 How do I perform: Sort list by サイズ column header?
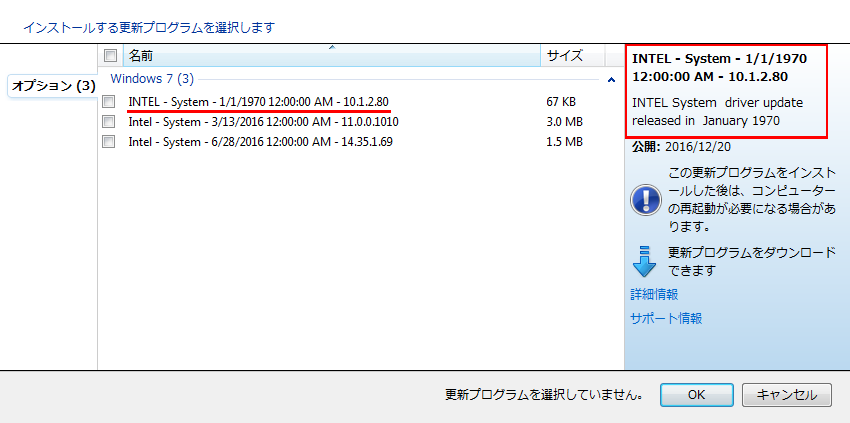[572, 55]
